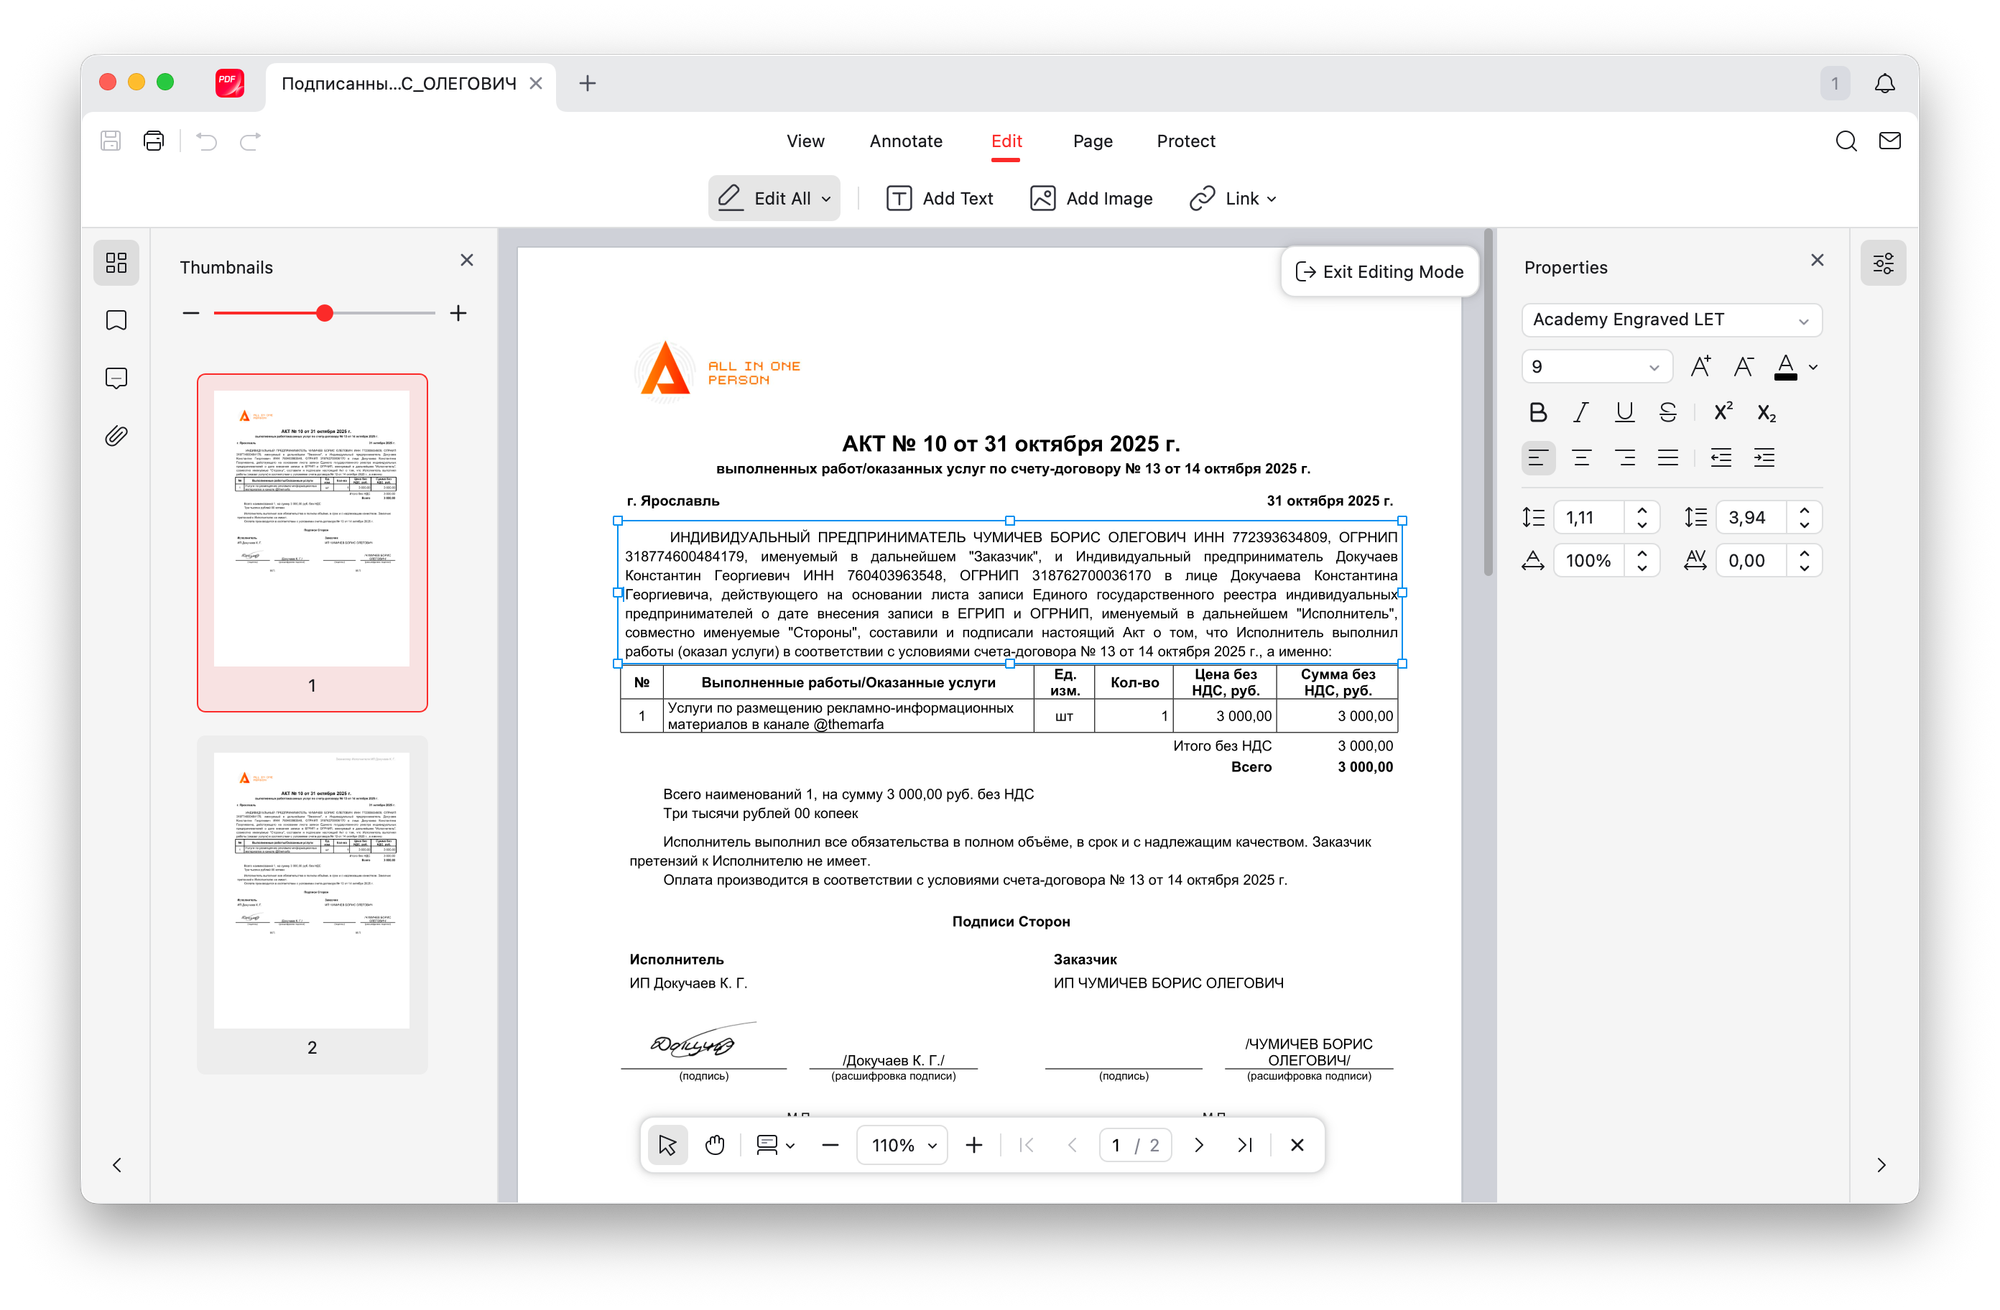Open the notifications bell
The width and height of the screenshot is (2000, 1310).
pyautogui.click(x=1884, y=84)
